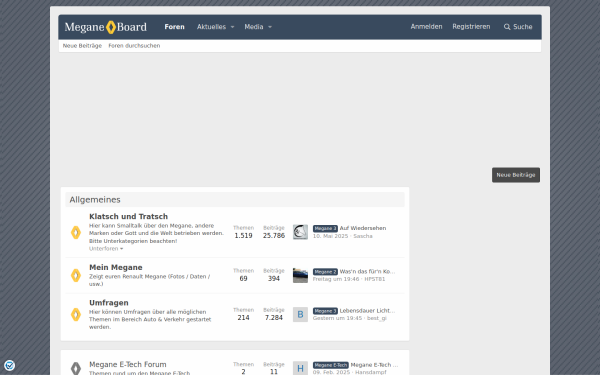Click the 10. Mai 2025 date
The width and height of the screenshot is (600, 375).
pos(331,236)
